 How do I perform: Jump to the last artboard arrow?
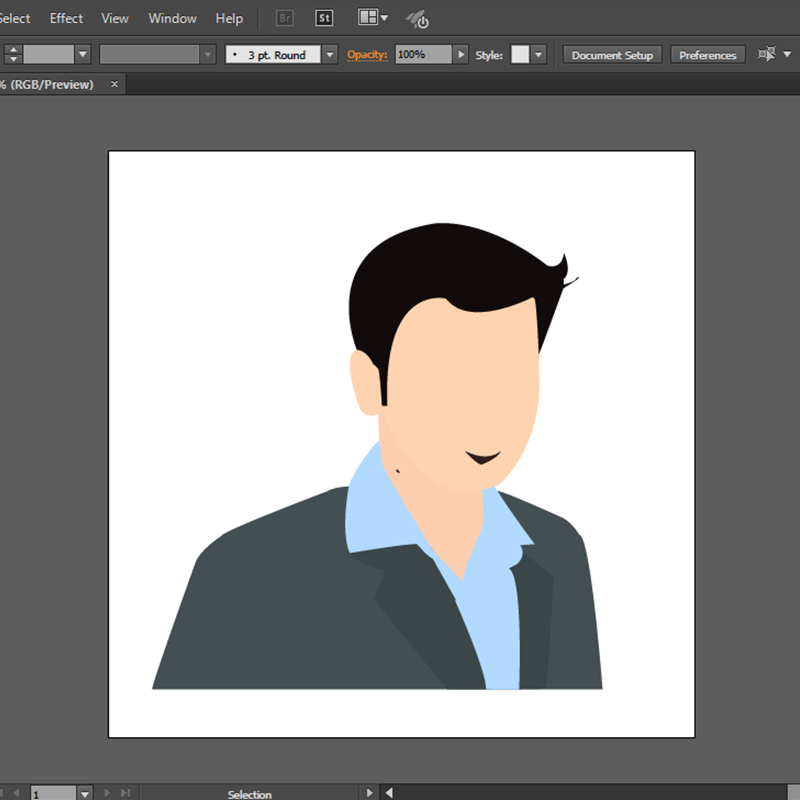126,793
